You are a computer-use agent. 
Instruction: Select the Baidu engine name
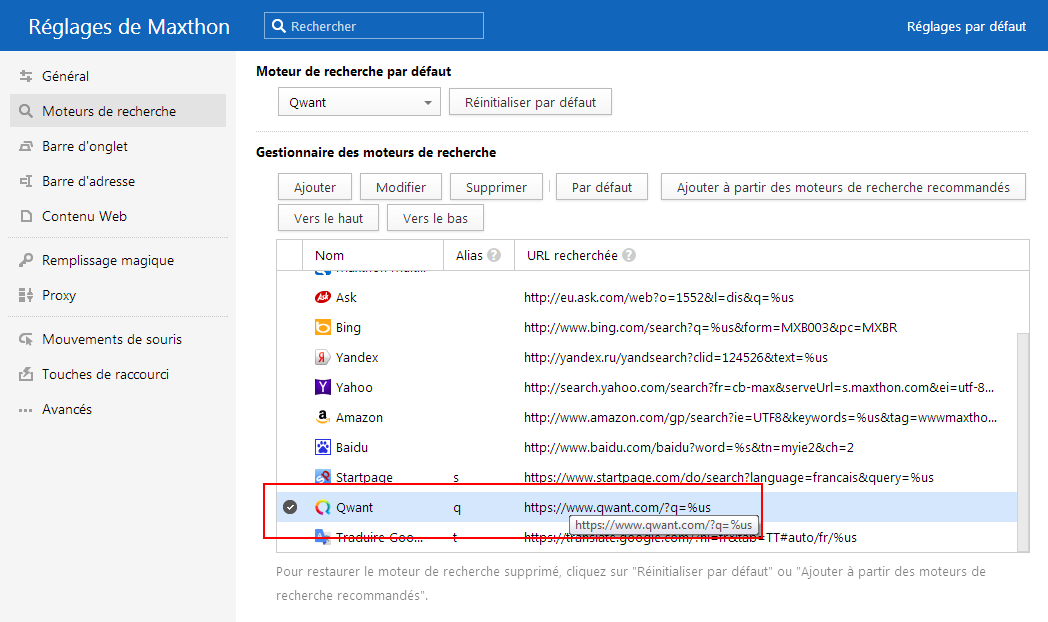[x=352, y=448]
